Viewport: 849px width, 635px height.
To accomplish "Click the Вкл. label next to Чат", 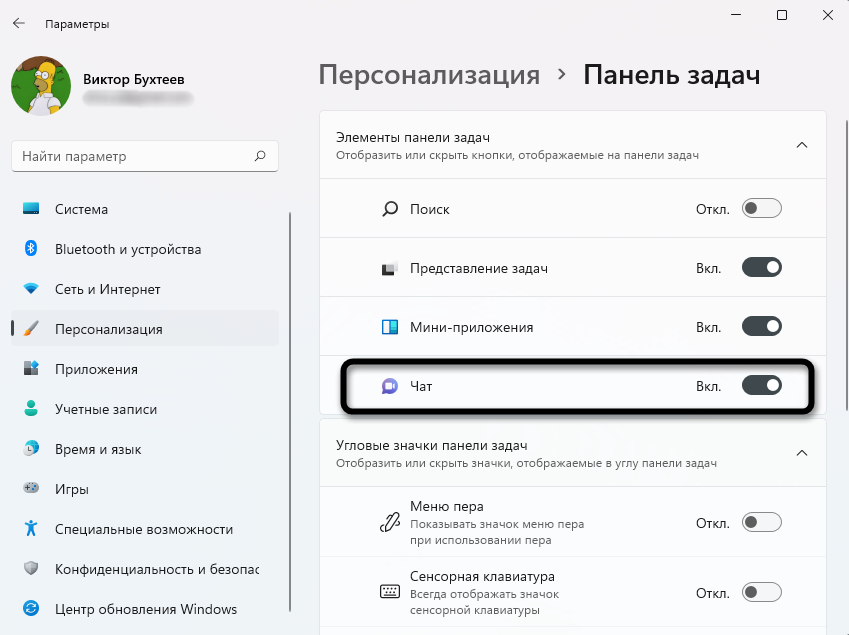I will pos(709,387).
